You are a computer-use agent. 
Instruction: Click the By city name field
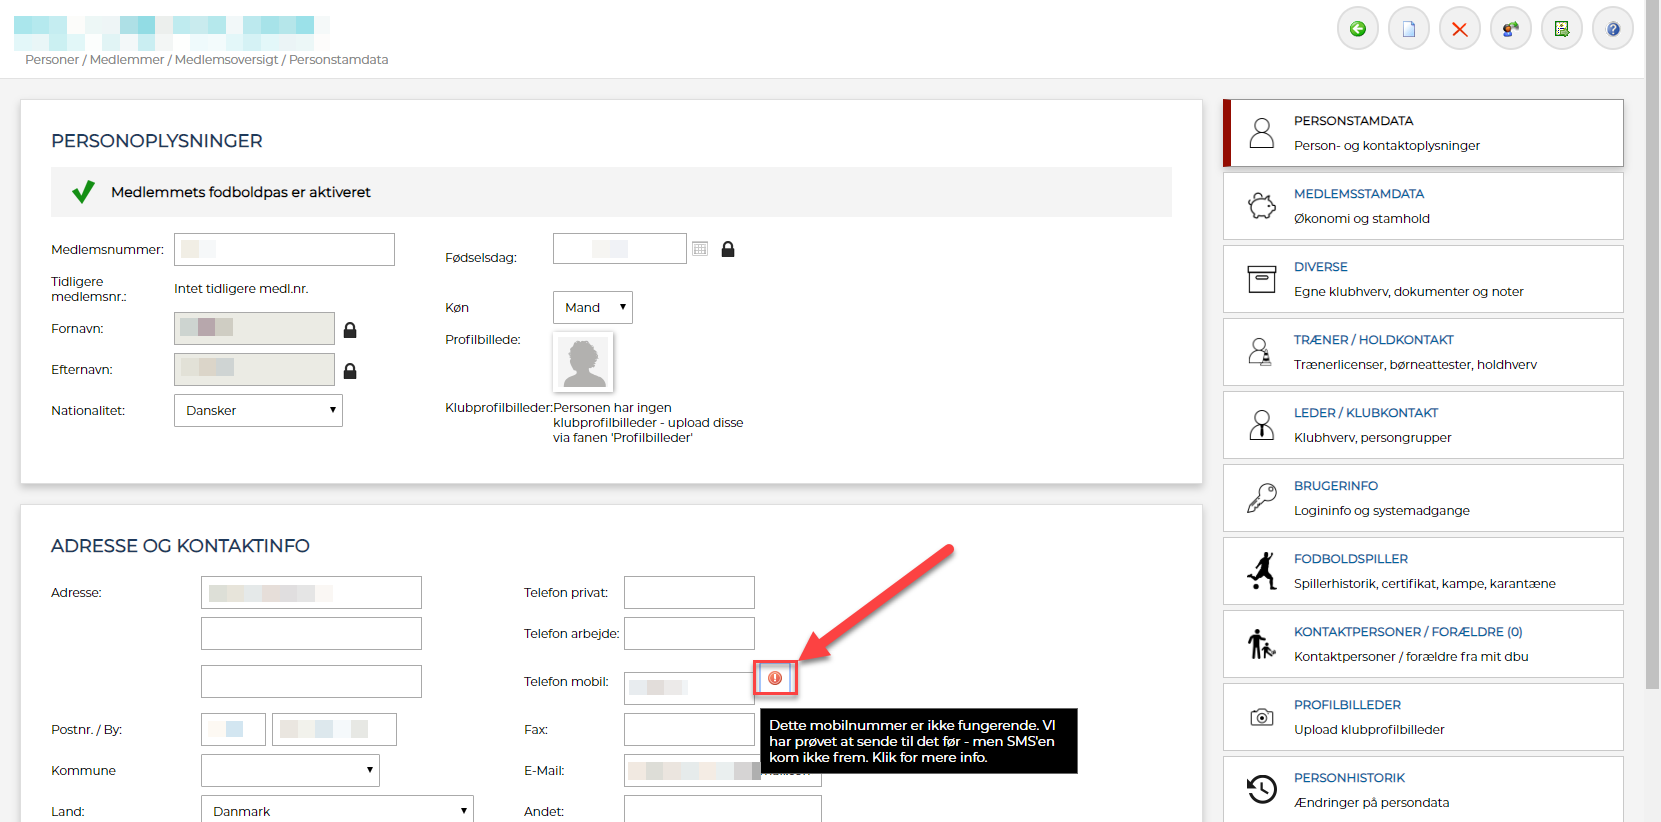tap(334, 729)
